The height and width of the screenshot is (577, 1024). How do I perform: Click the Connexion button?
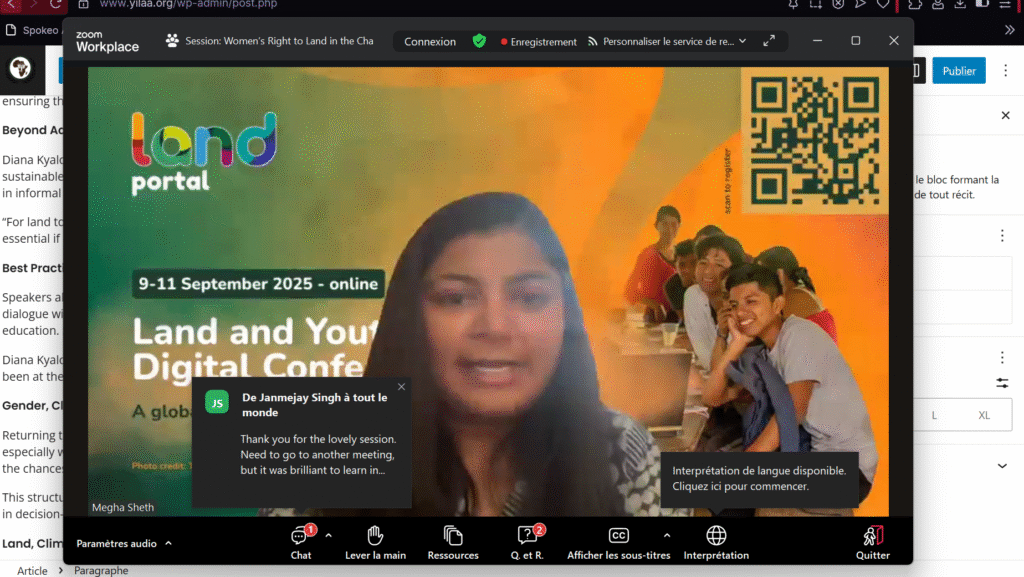coord(430,41)
